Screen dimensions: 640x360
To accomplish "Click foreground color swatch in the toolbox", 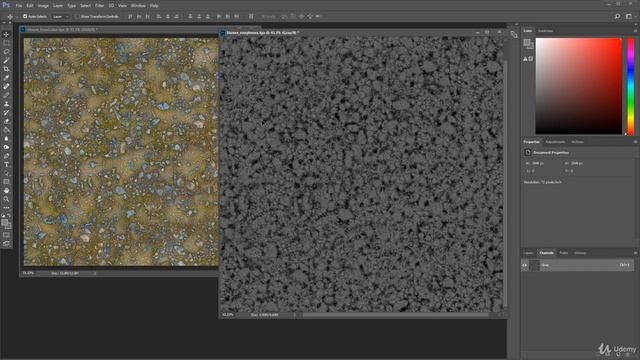I will click(4, 222).
